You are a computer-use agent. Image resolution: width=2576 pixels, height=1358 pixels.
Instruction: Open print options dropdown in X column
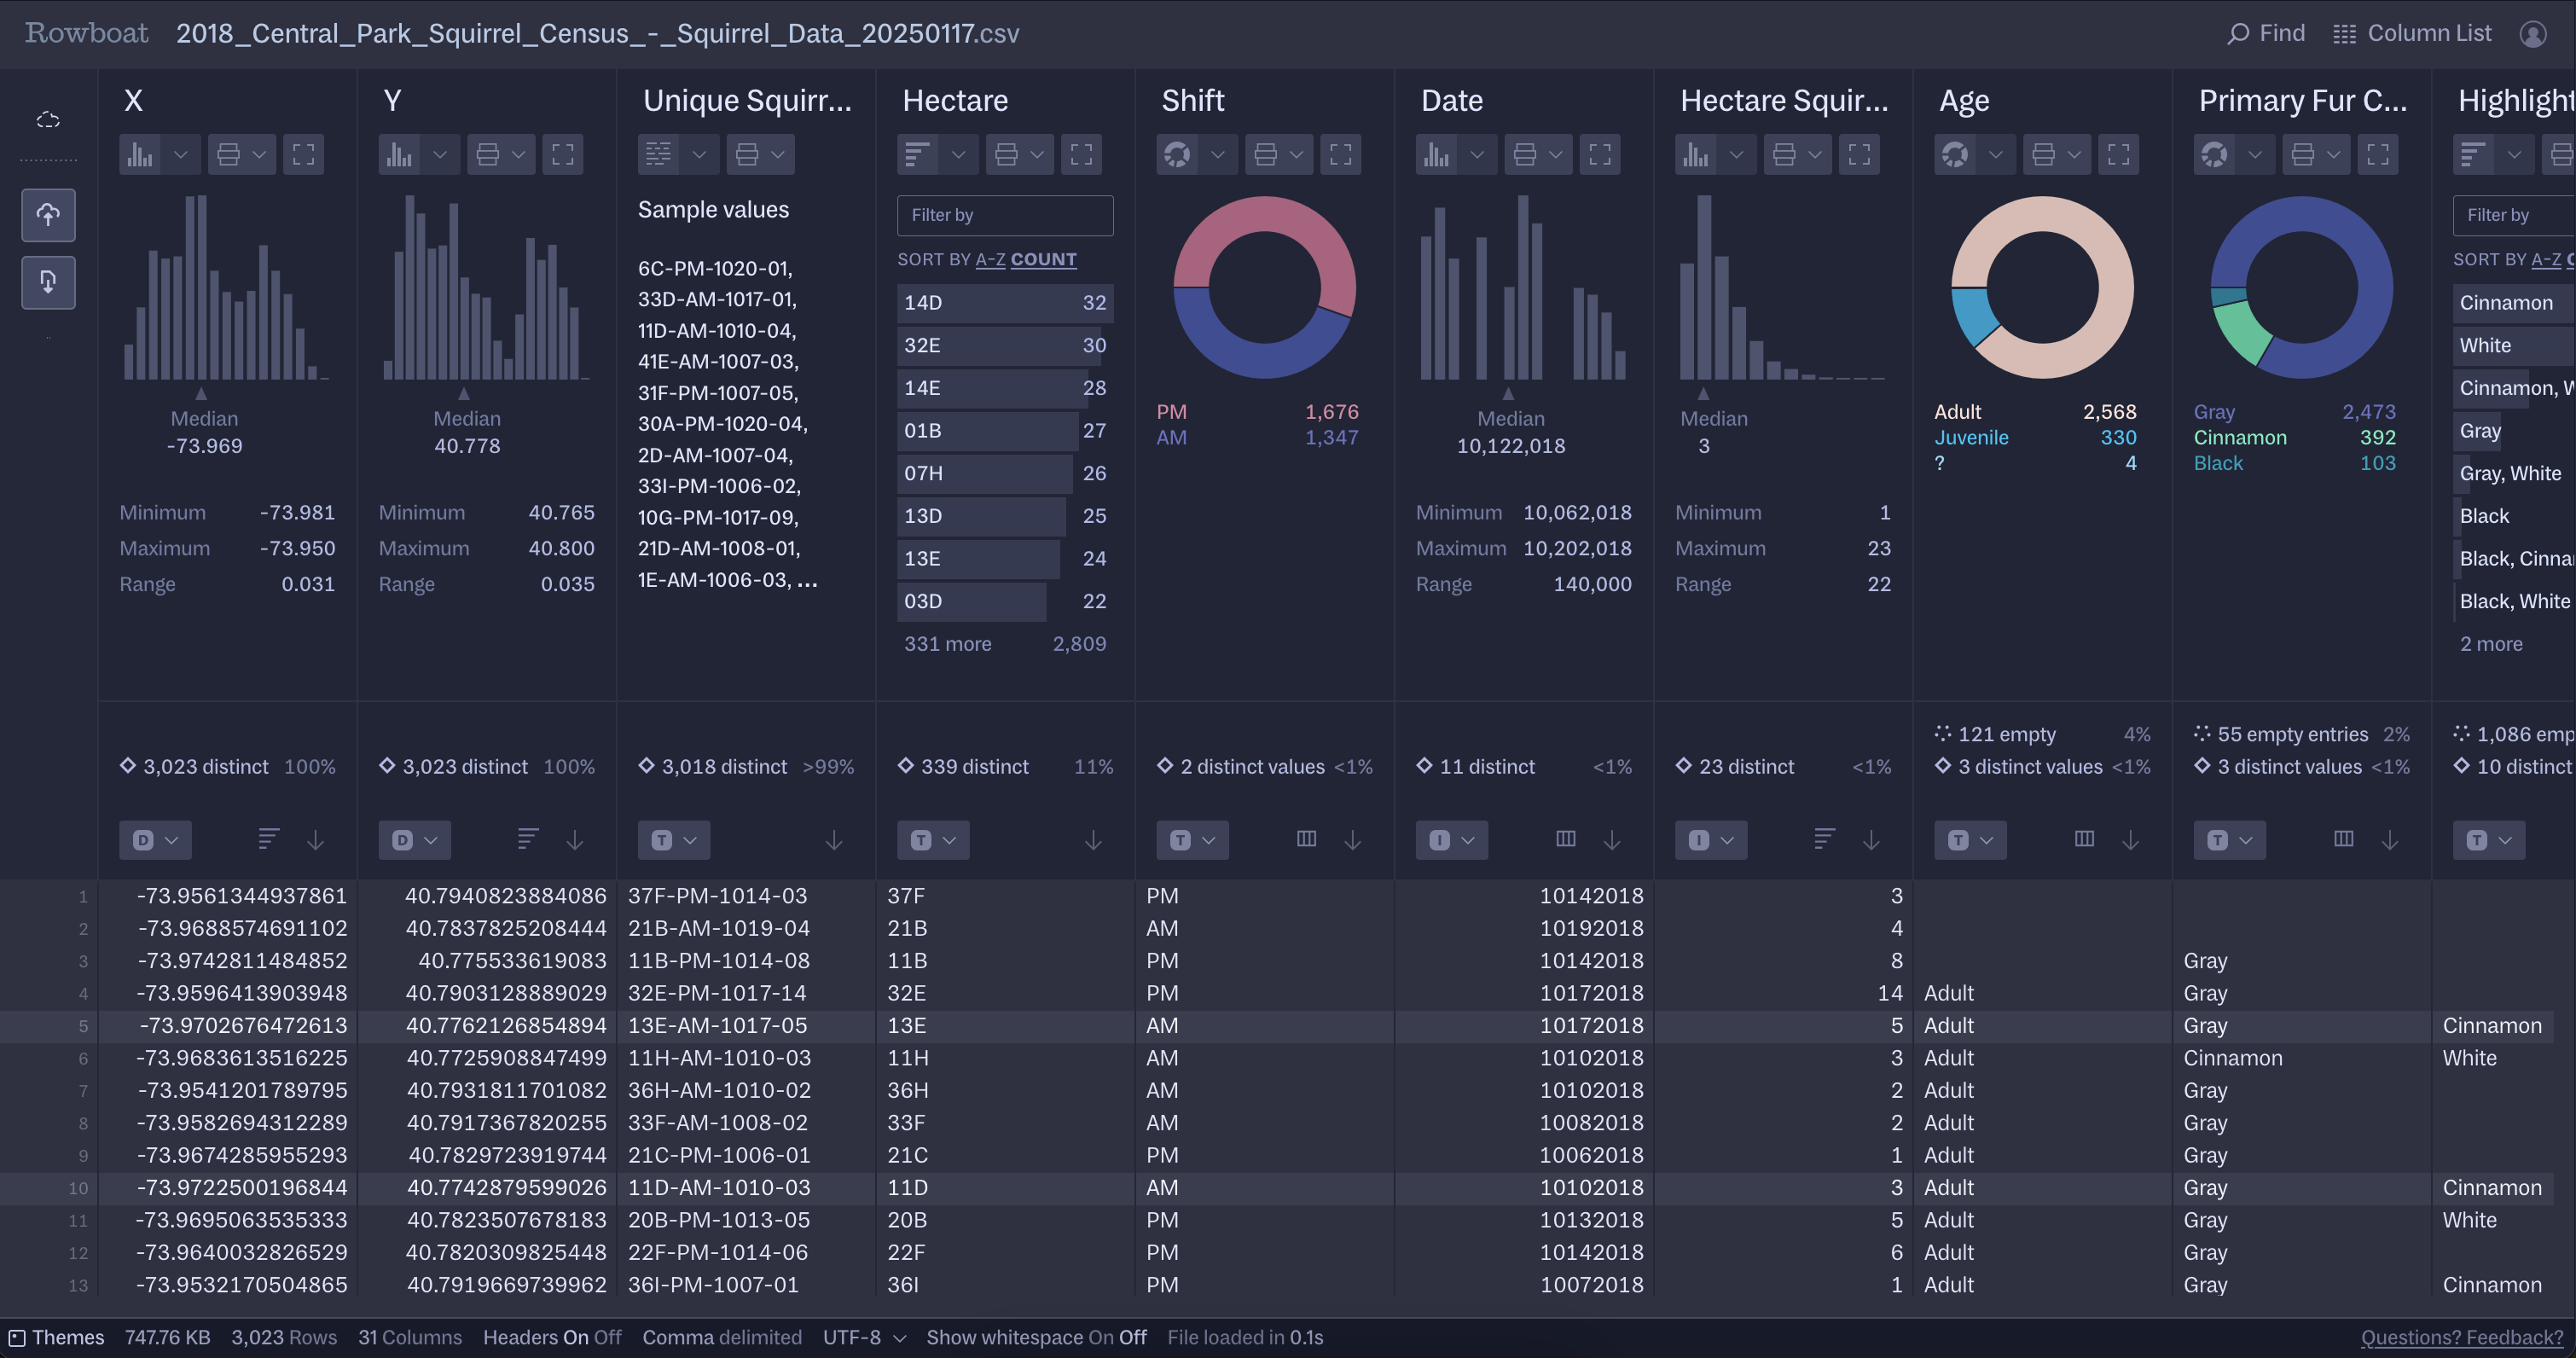point(259,155)
